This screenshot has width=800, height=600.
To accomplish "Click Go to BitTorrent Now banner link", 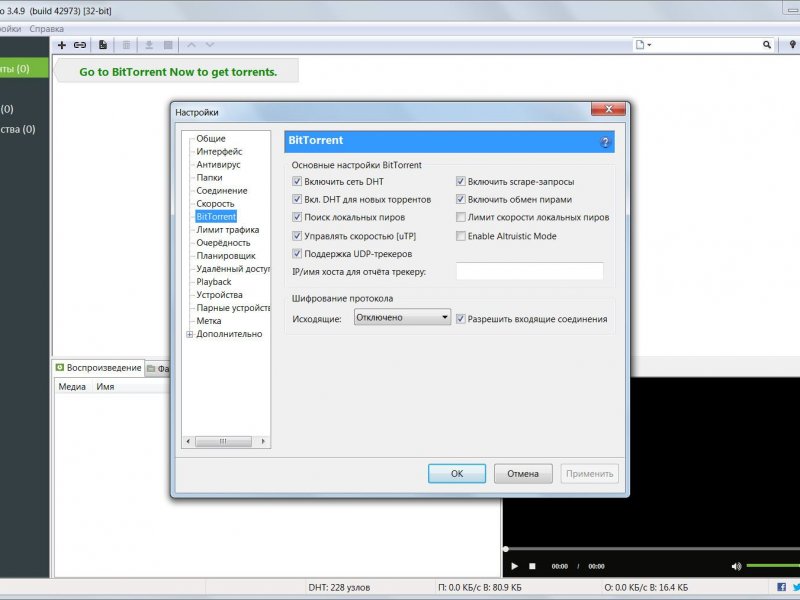I will (178, 72).
